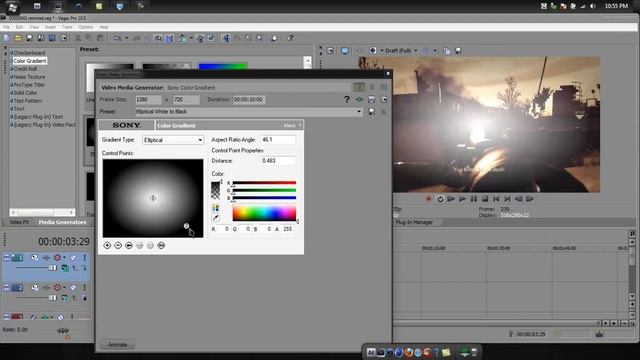Save the preset with disk icon
The width and height of the screenshot is (640, 360).
[371, 111]
